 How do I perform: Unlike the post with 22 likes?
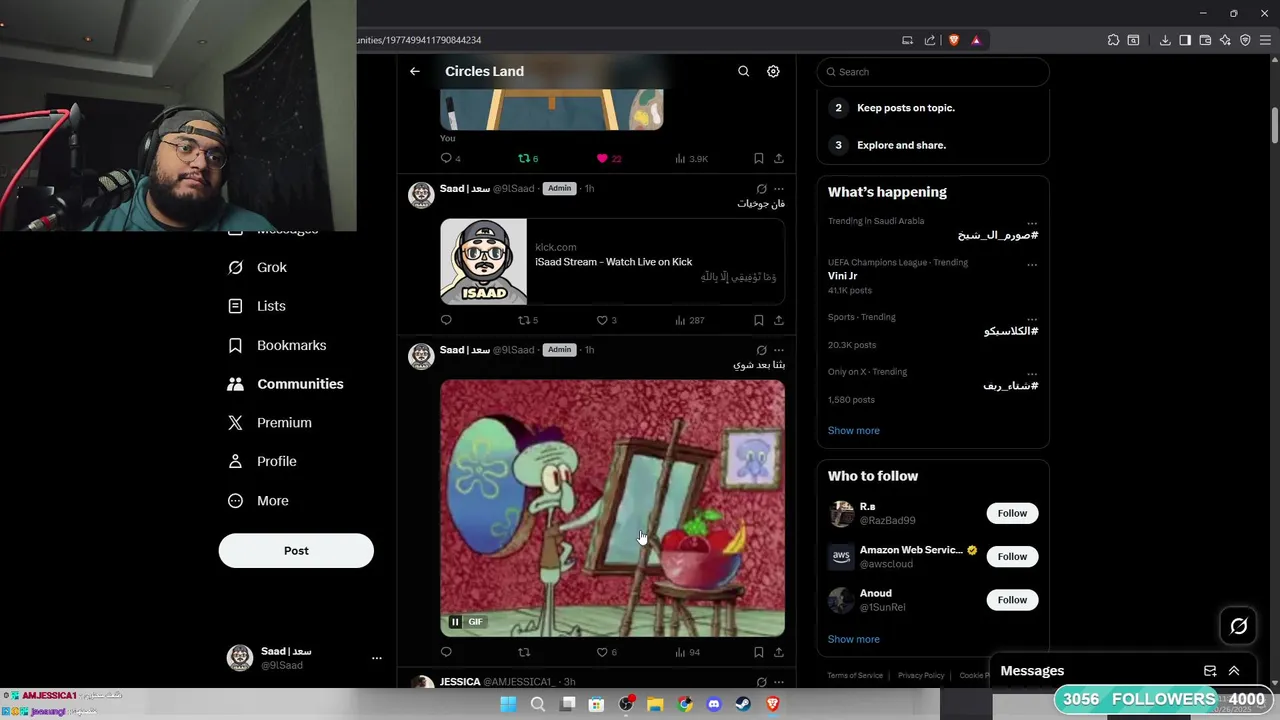tap(609, 158)
